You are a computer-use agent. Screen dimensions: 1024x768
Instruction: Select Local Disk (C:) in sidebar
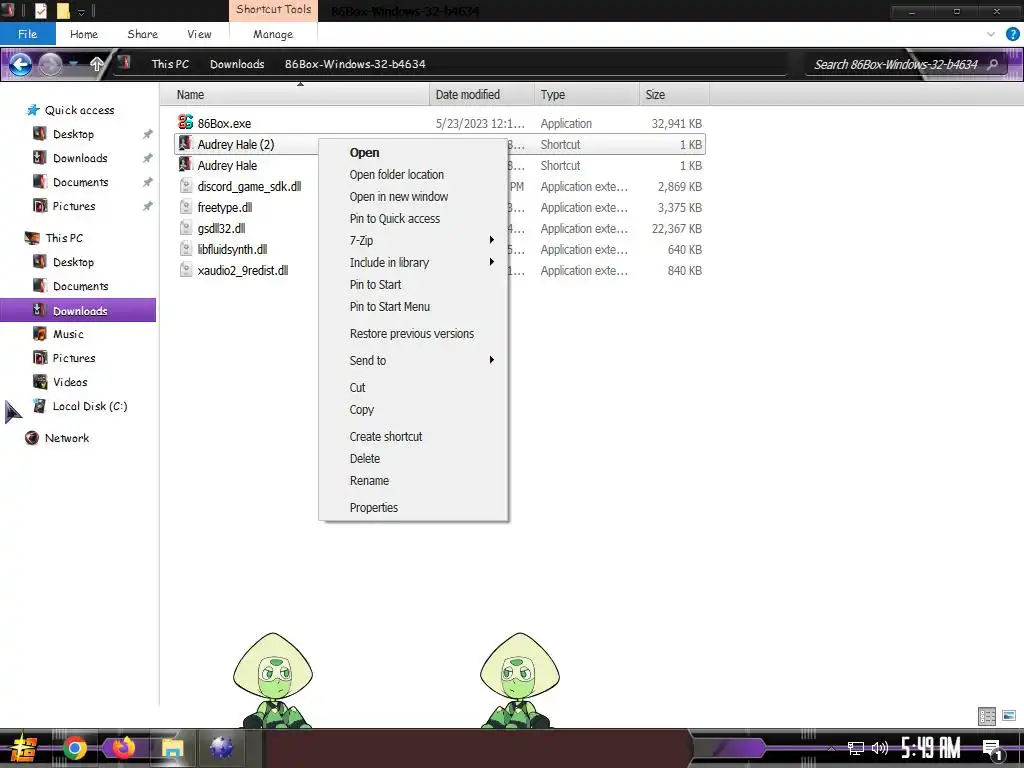click(89, 406)
